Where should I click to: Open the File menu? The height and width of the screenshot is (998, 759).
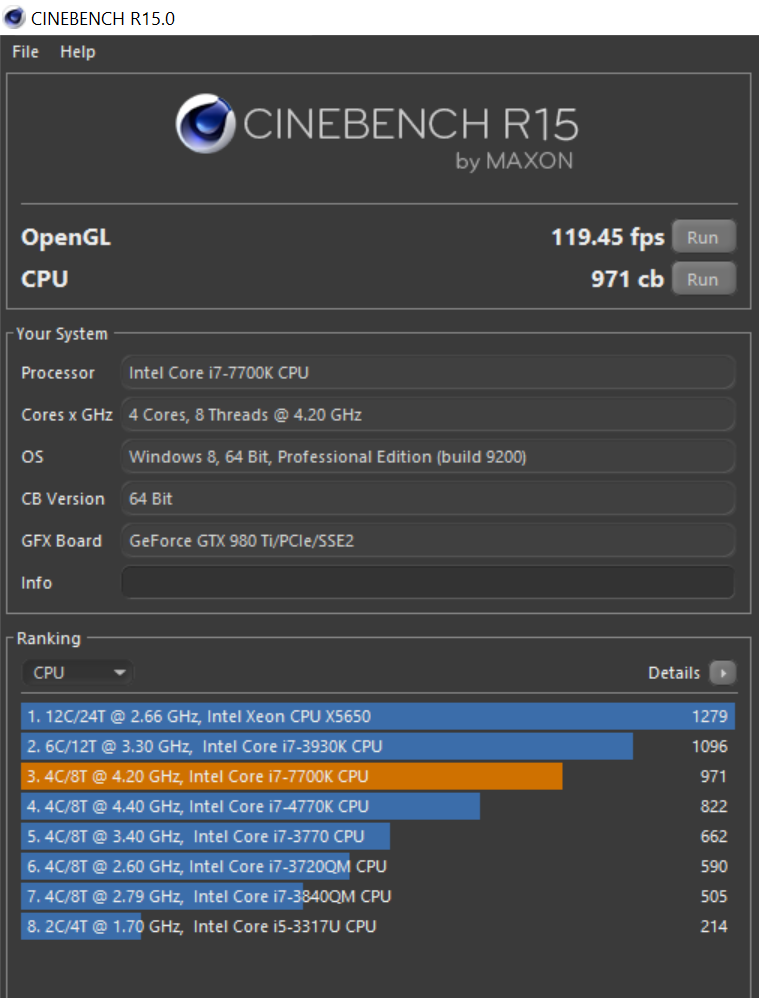24,52
